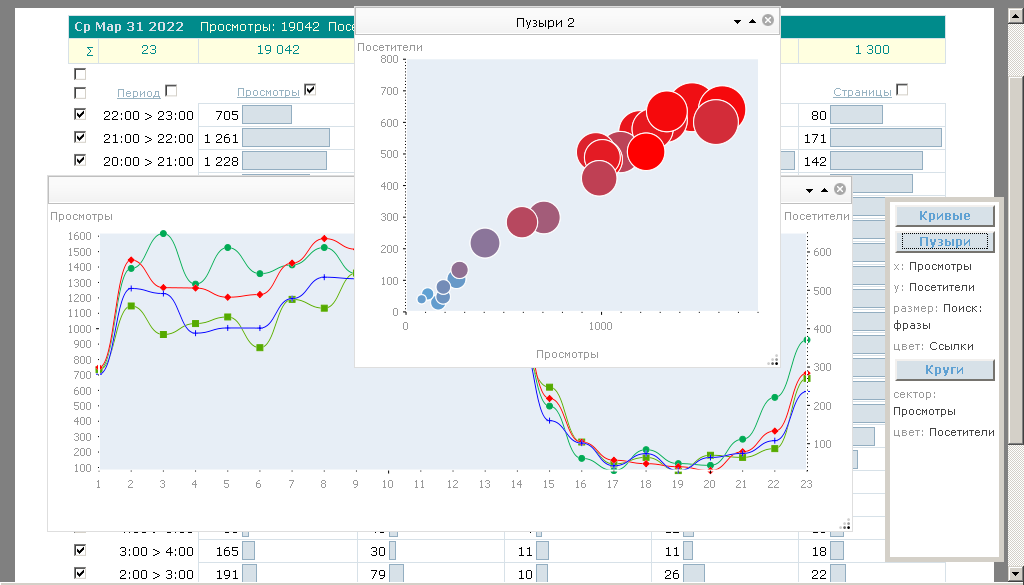The width and height of the screenshot is (1024, 585).
Task: Change the size parameter Поиск: фразы
Action: [x=938, y=316]
